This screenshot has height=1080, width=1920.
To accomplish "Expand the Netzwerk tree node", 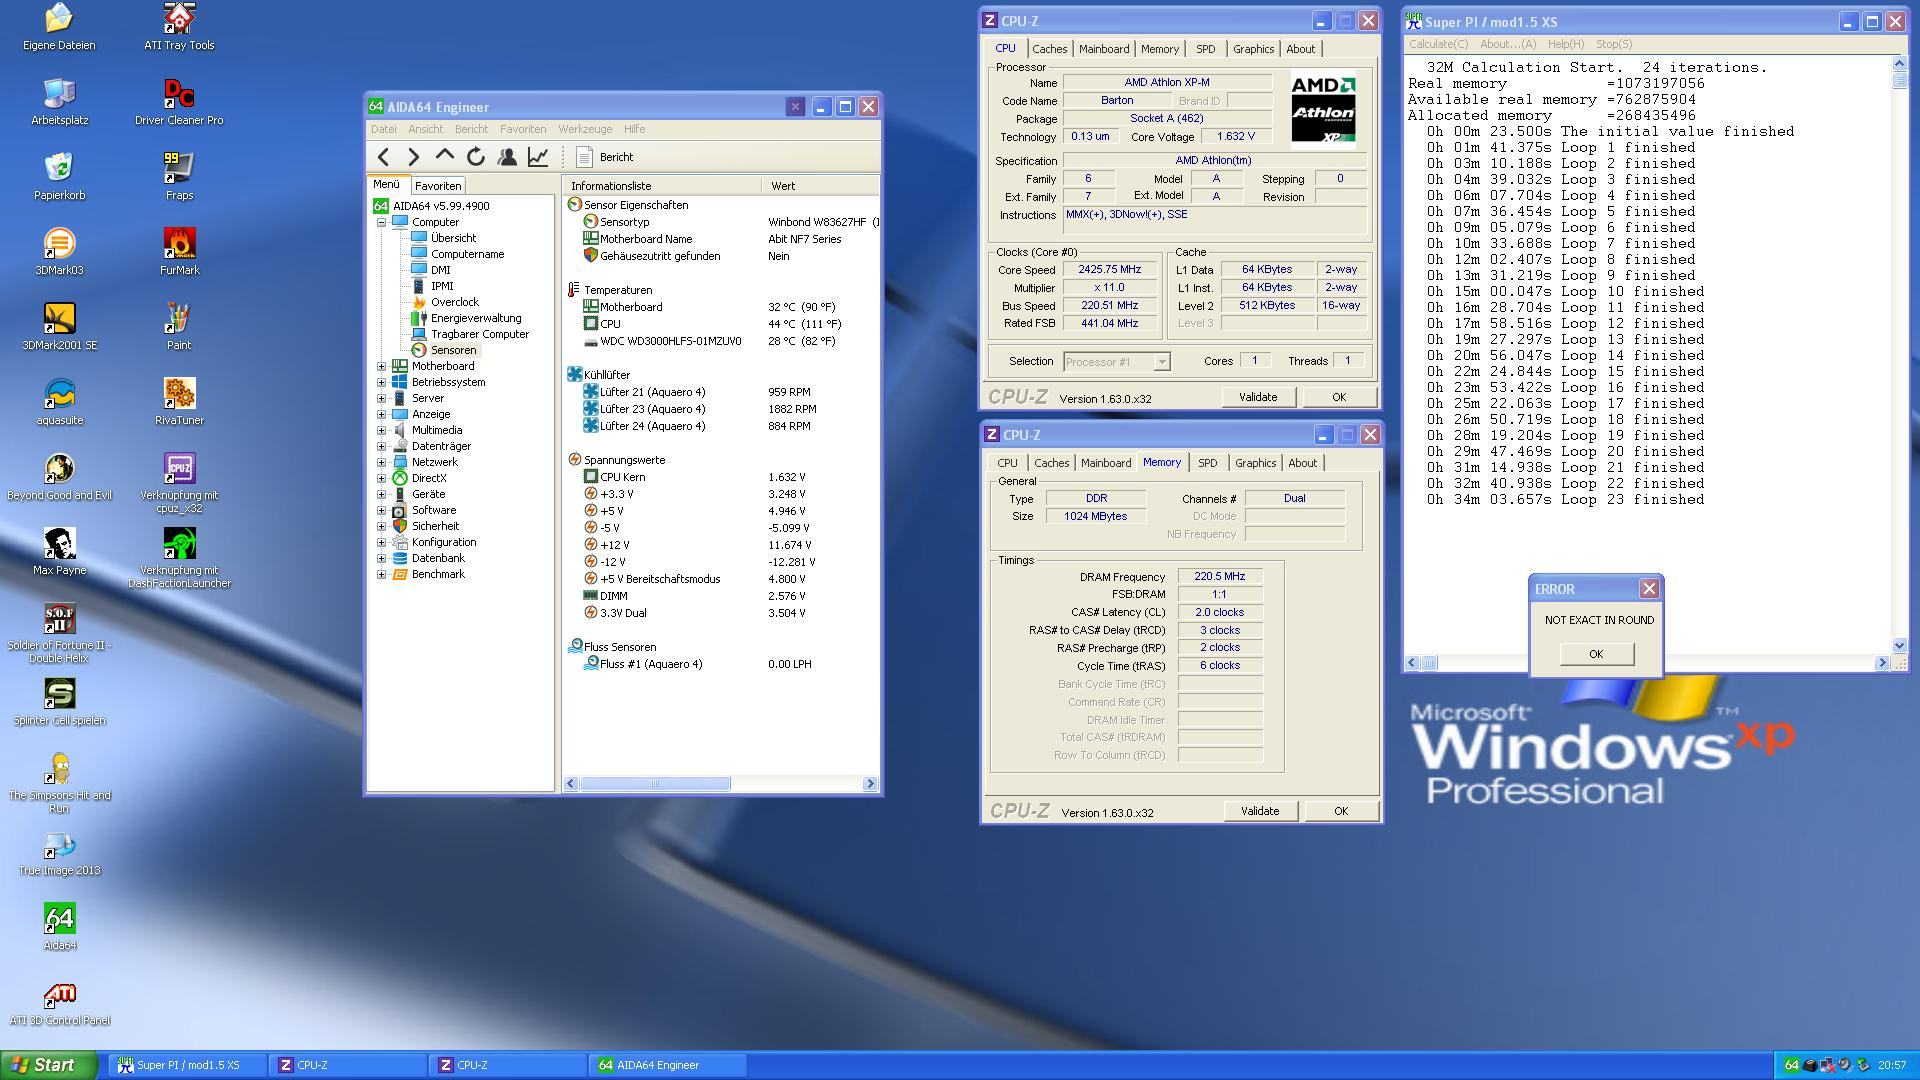I will click(x=381, y=462).
